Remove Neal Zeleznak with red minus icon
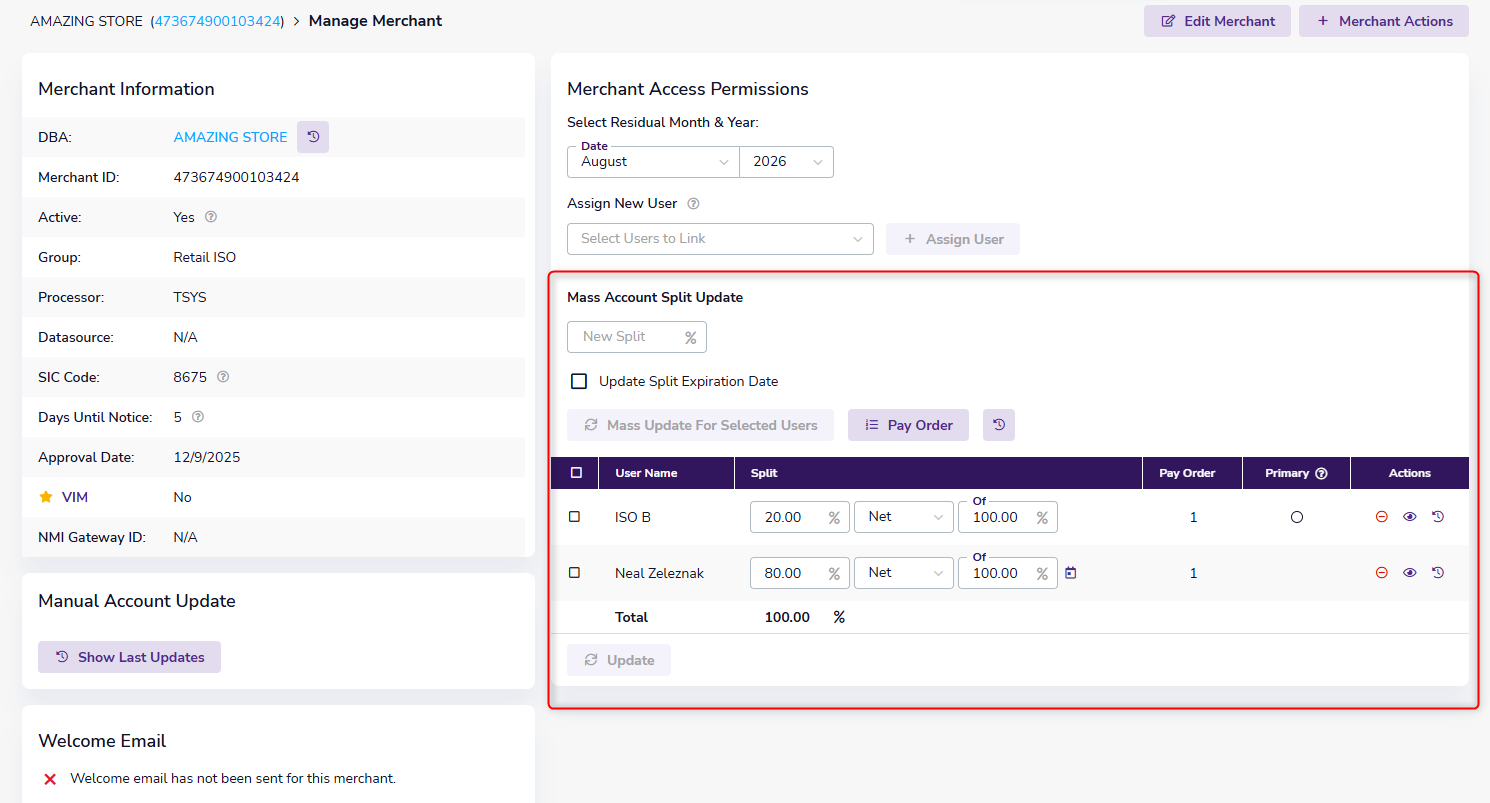This screenshot has height=803, width=1490. (1382, 573)
